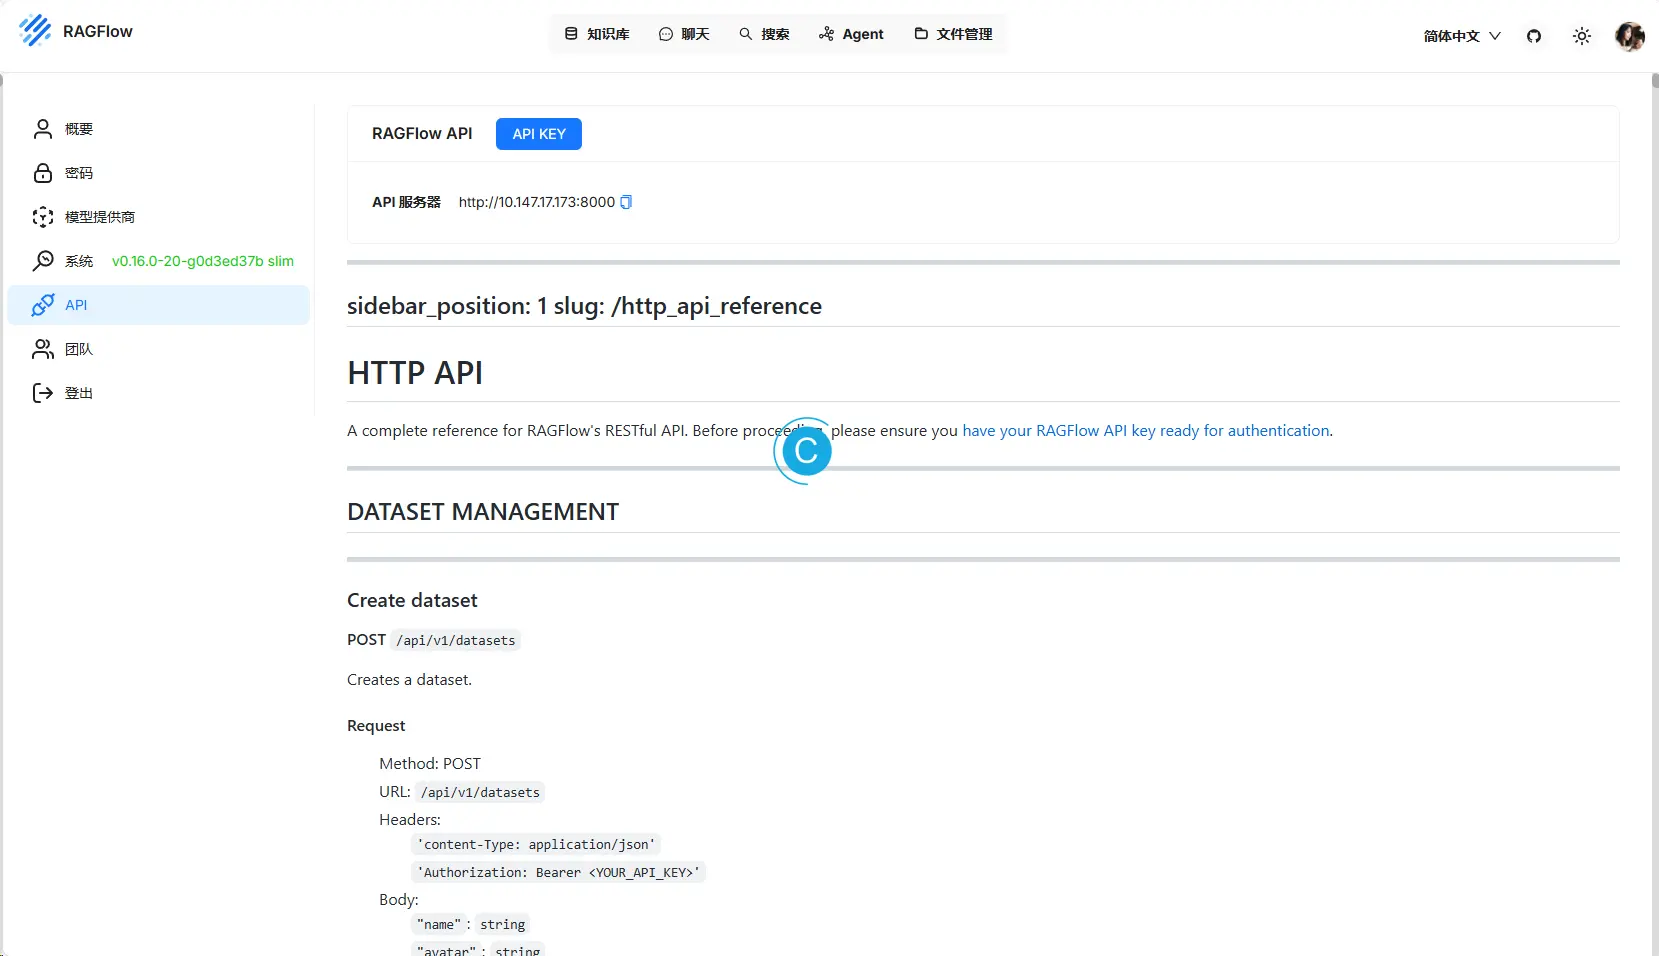The height and width of the screenshot is (956, 1659).
Task: Select 模型提供商 in the sidebar
Action: [x=159, y=217]
